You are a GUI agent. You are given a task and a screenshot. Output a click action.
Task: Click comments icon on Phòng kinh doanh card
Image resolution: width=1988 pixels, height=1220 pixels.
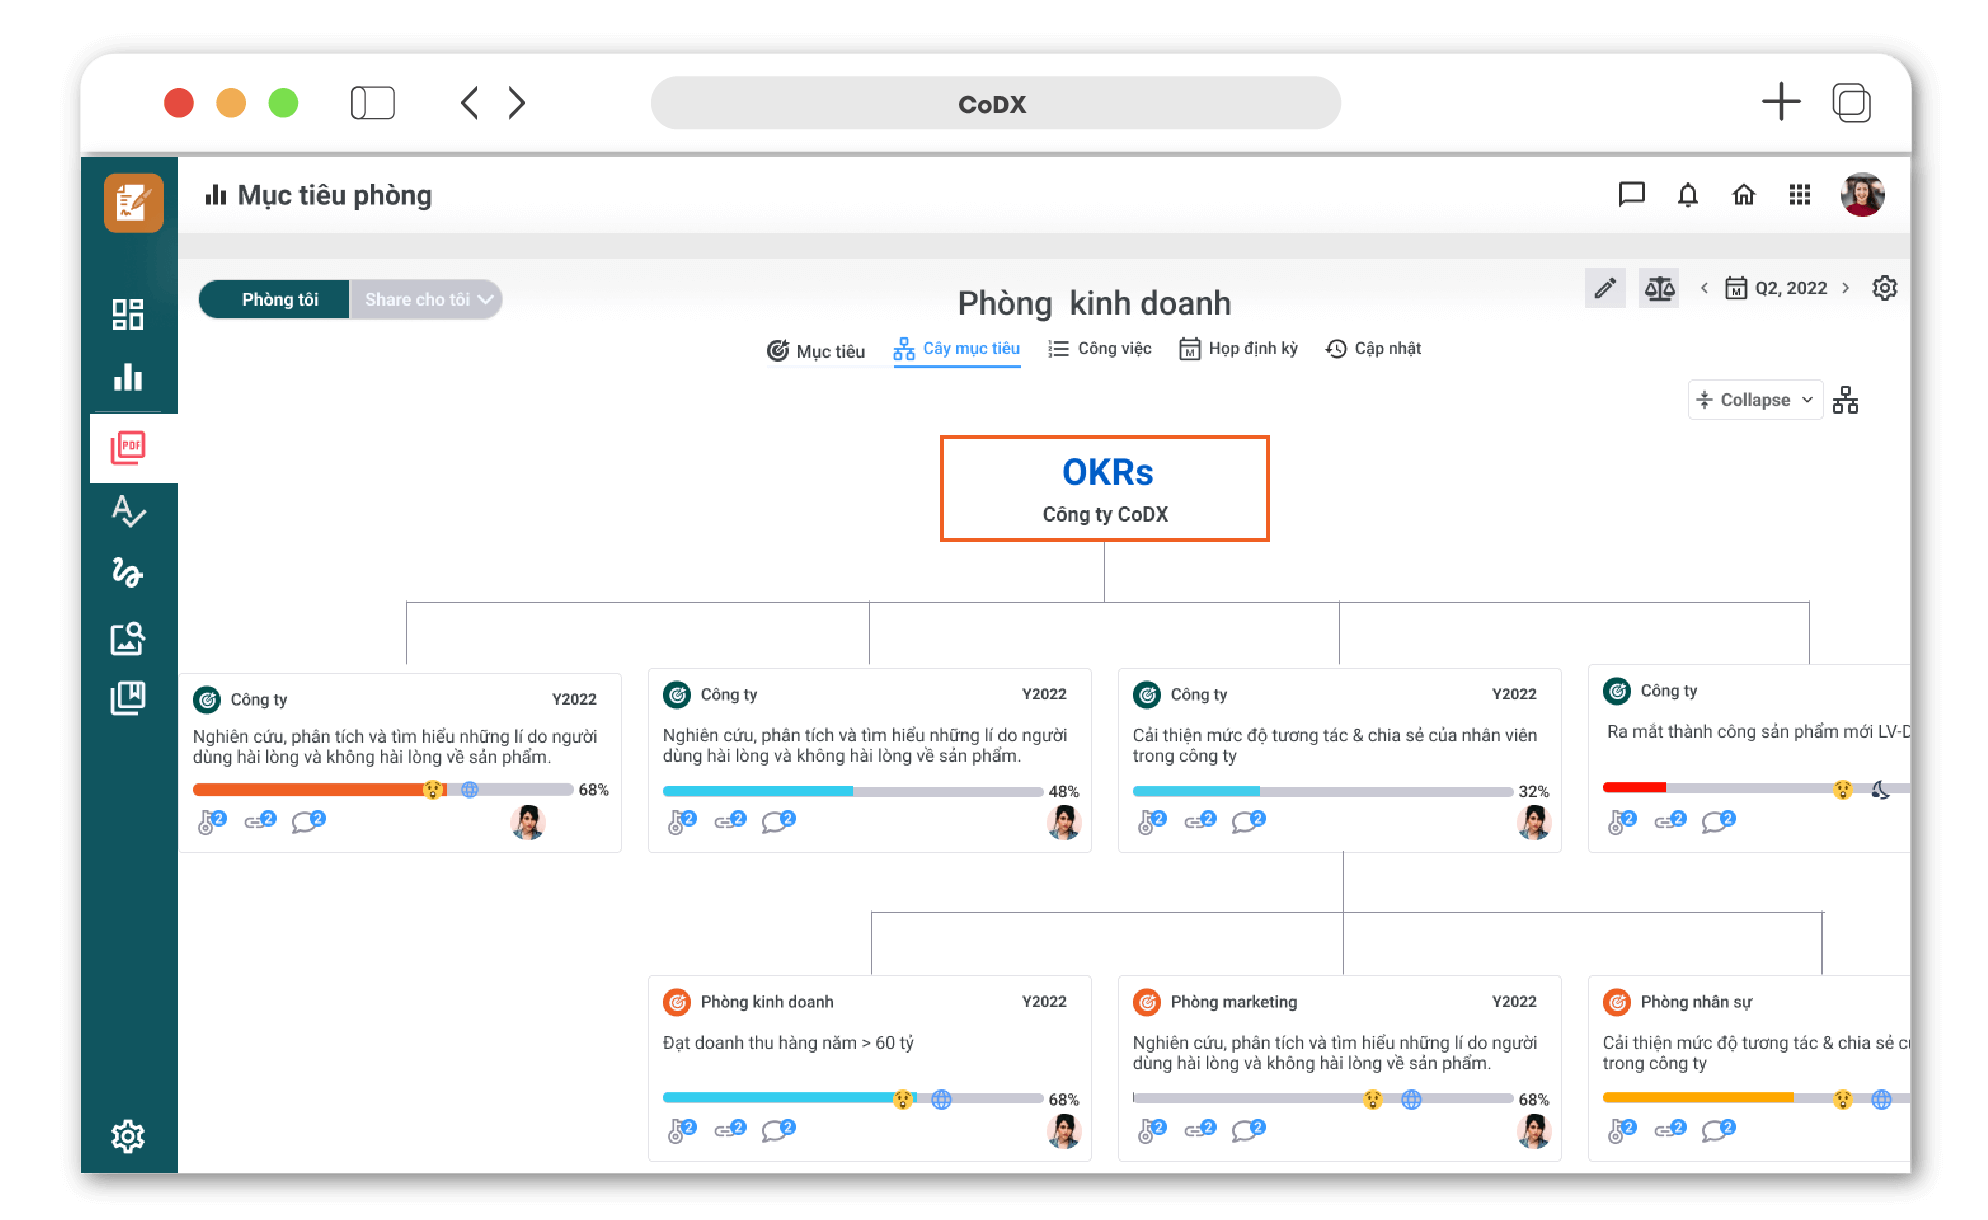(778, 1129)
